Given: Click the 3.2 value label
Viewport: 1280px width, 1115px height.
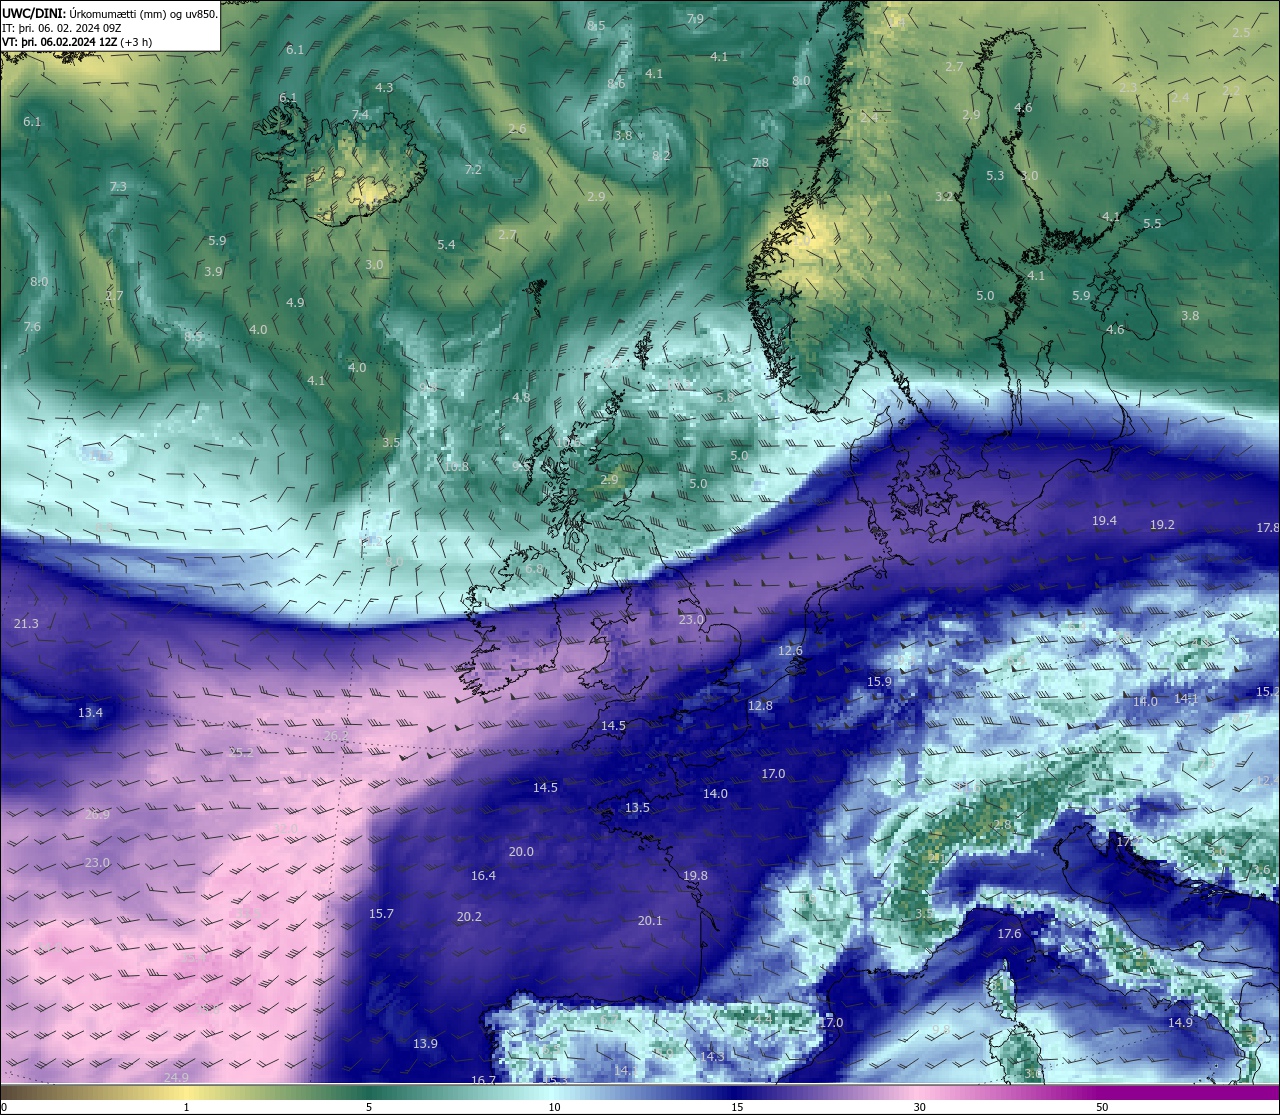Looking at the screenshot, I should [944, 197].
